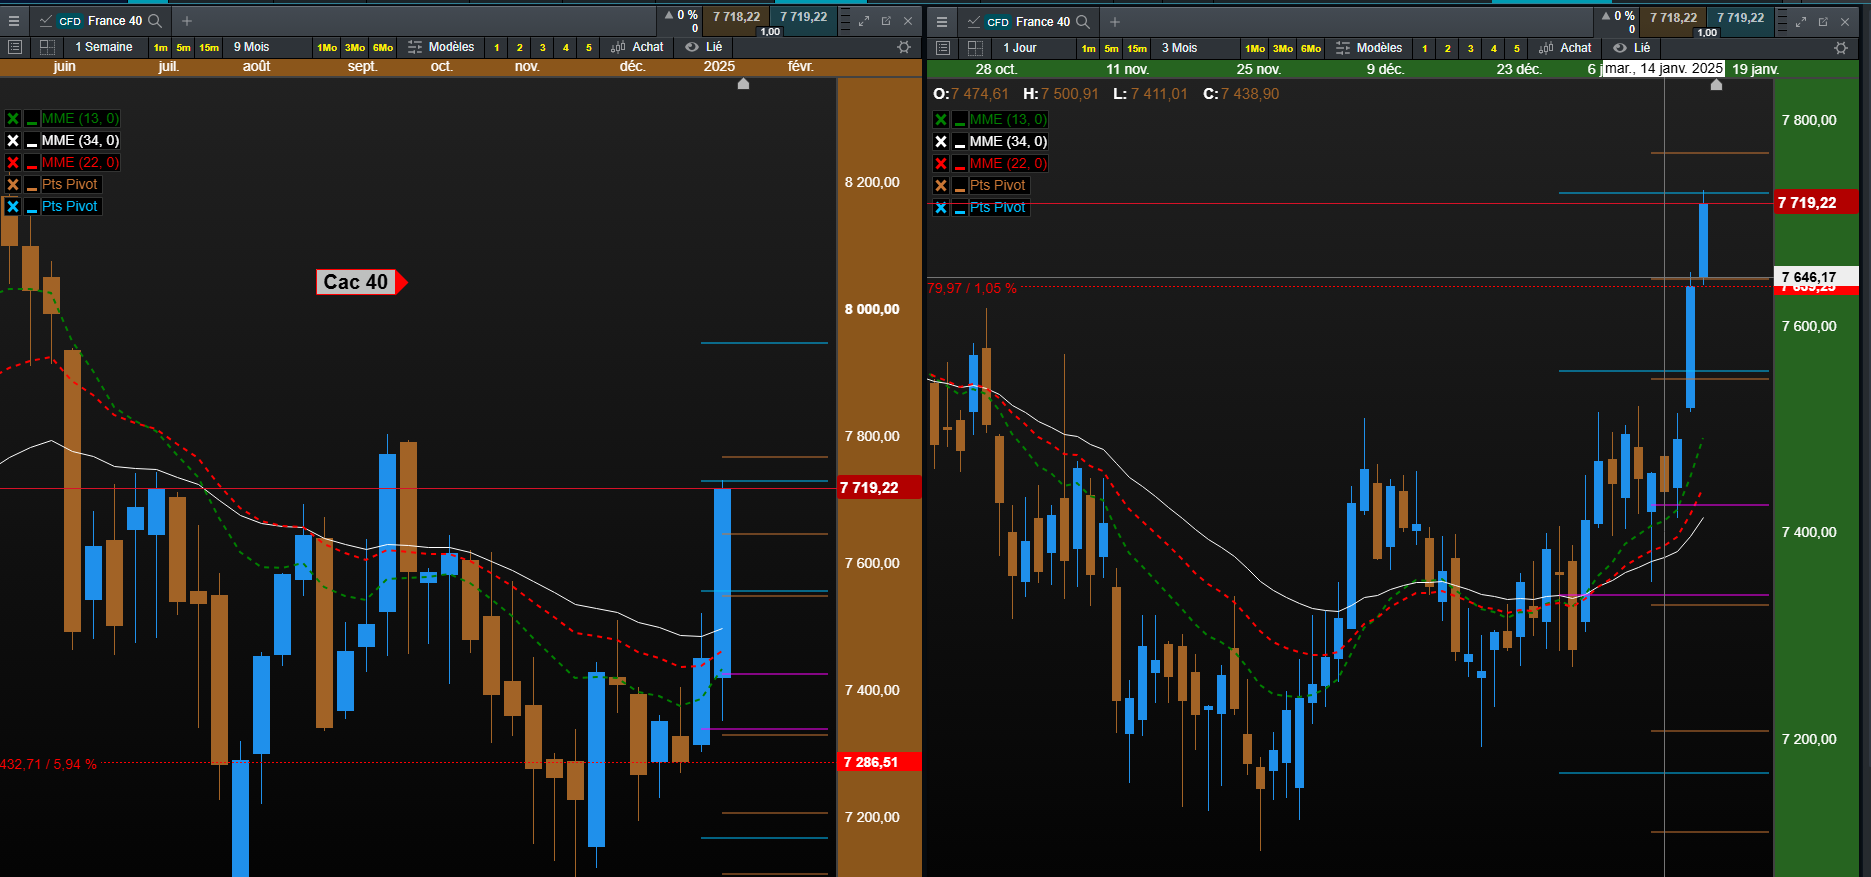
Task: Open the 1 Semaine timeframe dropdown
Action: click(104, 47)
